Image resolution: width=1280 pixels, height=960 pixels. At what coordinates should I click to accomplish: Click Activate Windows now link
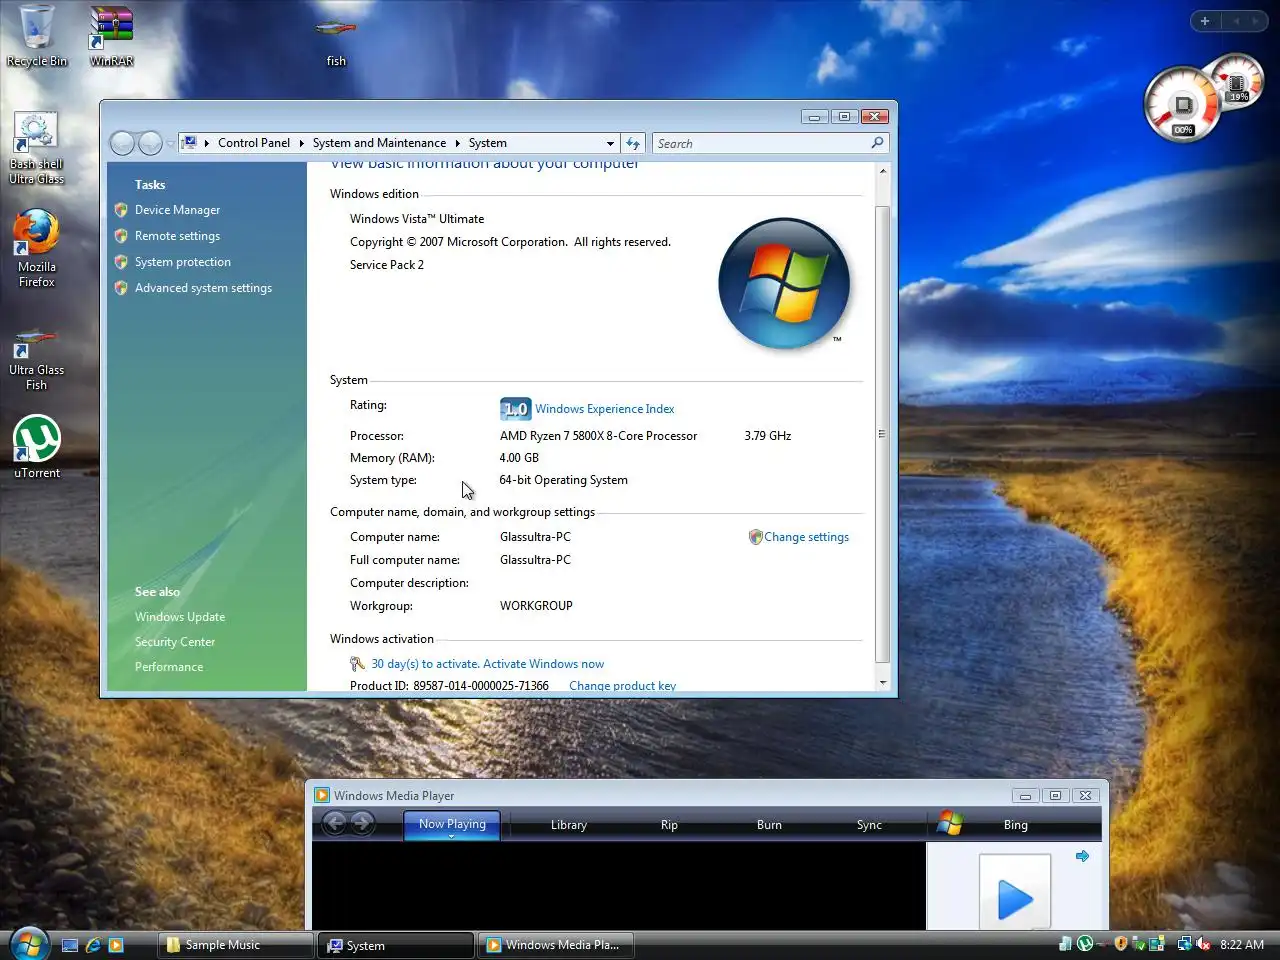[x=543, y=664]
